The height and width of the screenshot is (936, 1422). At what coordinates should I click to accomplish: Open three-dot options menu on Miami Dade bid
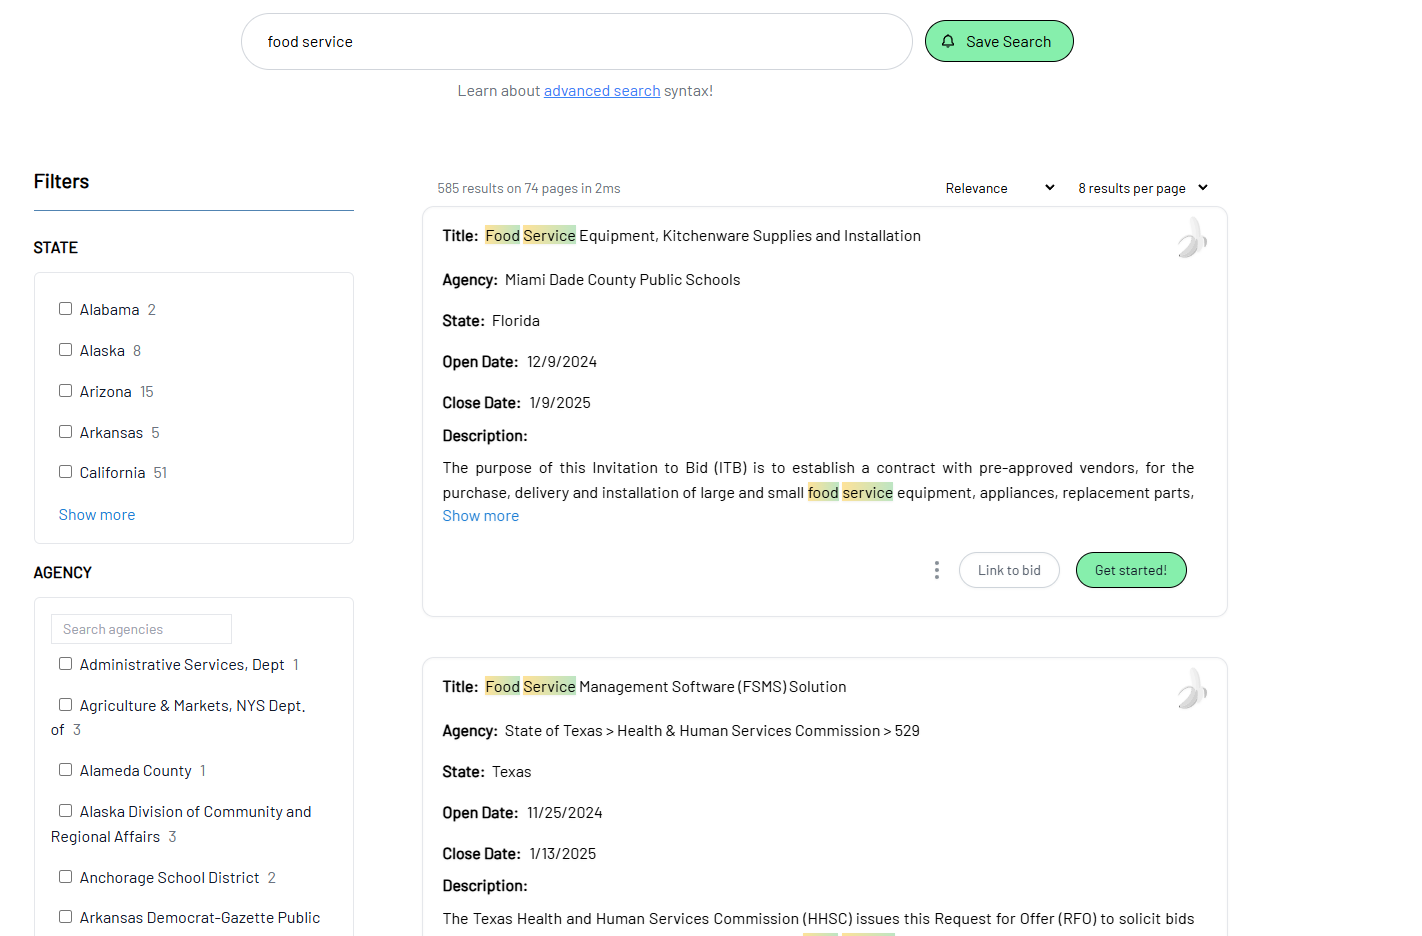[x=936, y=570]
